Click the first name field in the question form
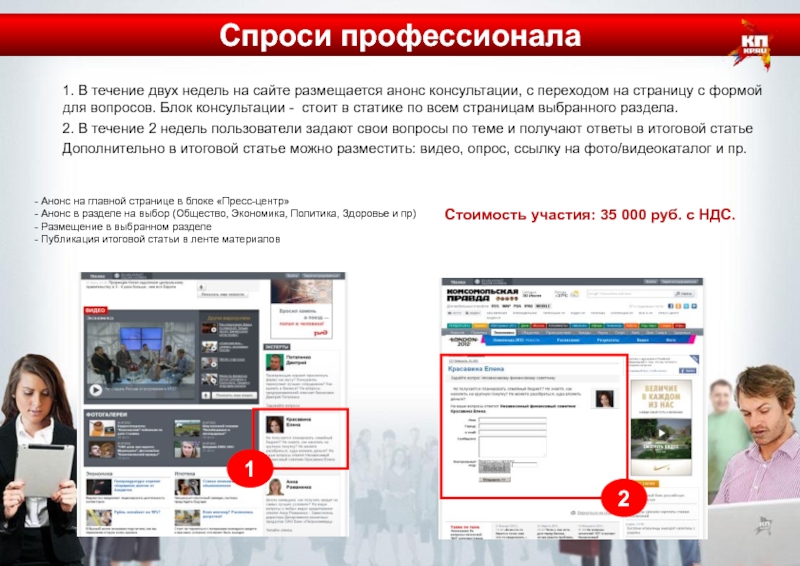 click(x=512, y=420)
